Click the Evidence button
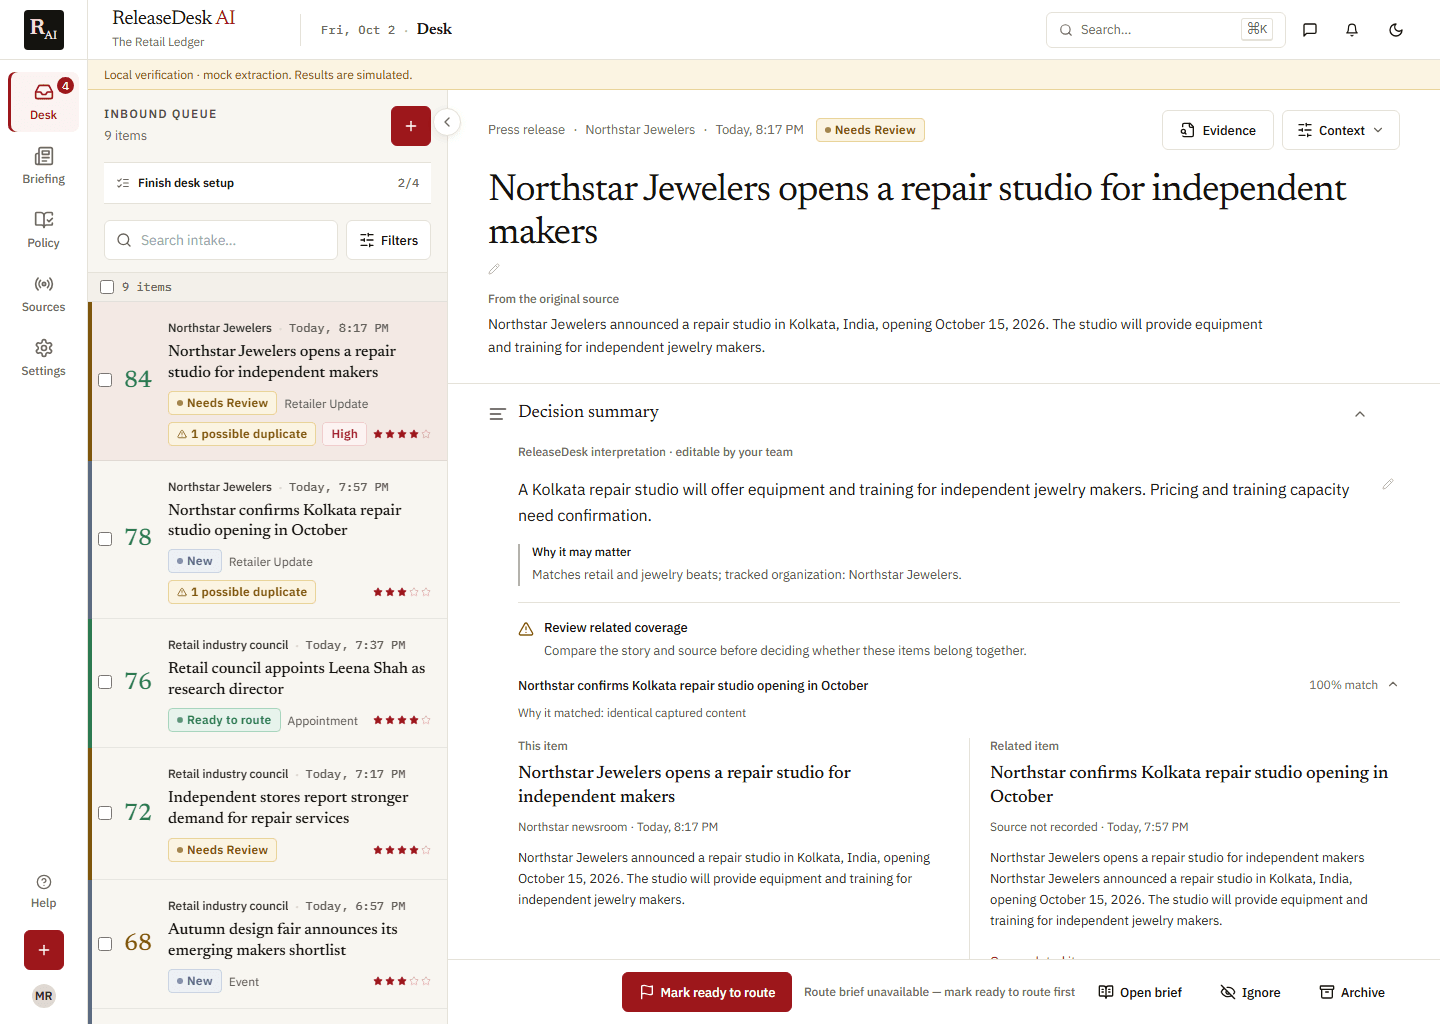 click(1218, 130)
